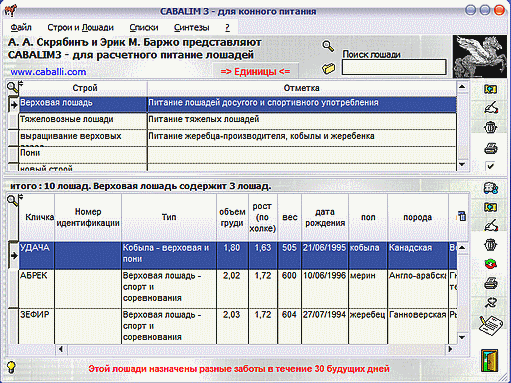Viewport: 511px width, 383px height.
Task: Click the horse transport truck icon
Action: click(491, 188)
